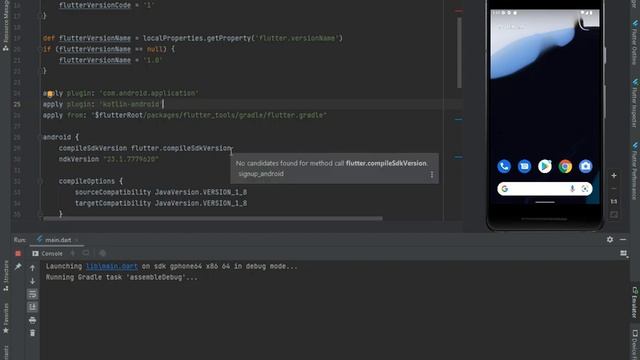Toggle the Emulator tool window tab
The height and width of the screenshot is (360, 640).
pyautogui.click(x=635, y=303)
